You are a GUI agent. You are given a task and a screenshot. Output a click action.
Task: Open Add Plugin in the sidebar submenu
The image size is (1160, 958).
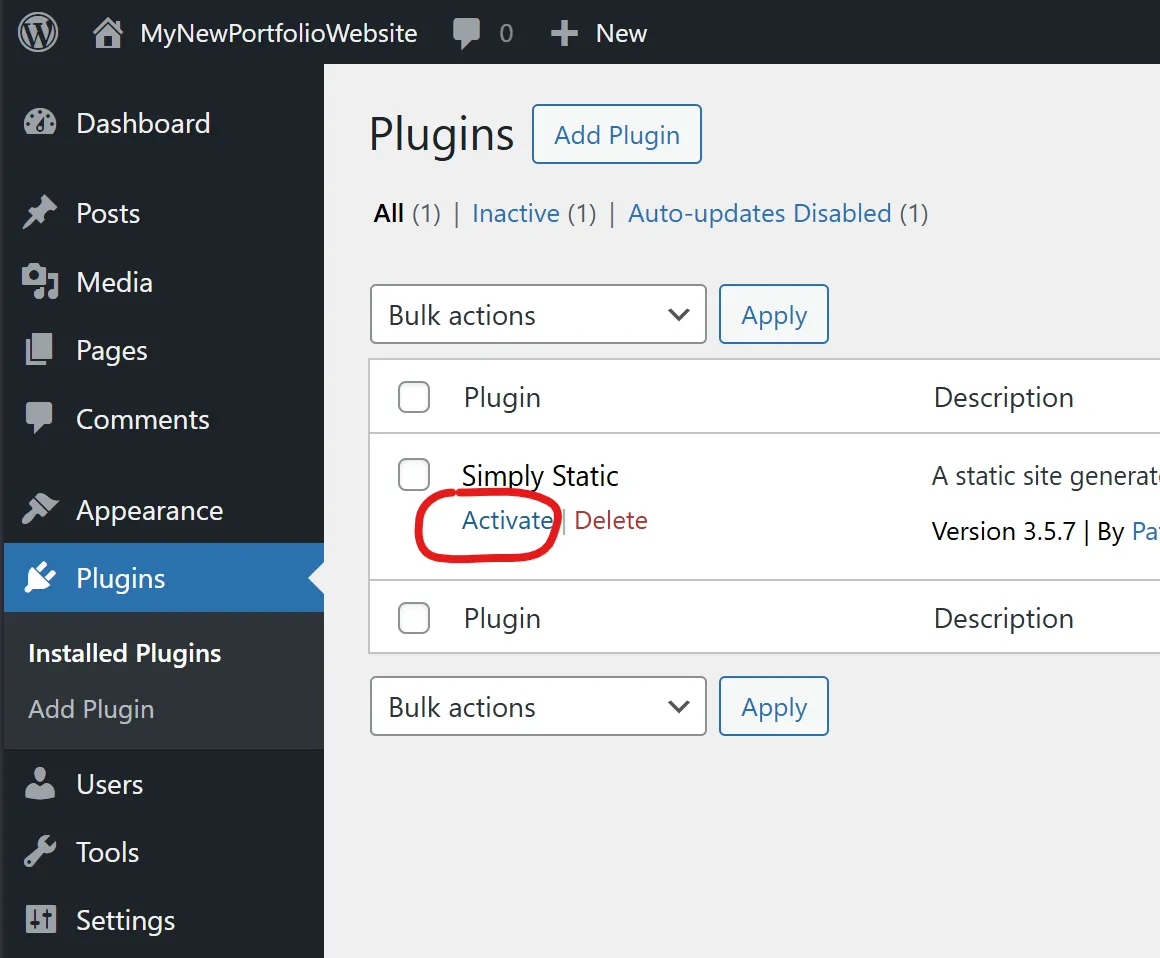91,709
